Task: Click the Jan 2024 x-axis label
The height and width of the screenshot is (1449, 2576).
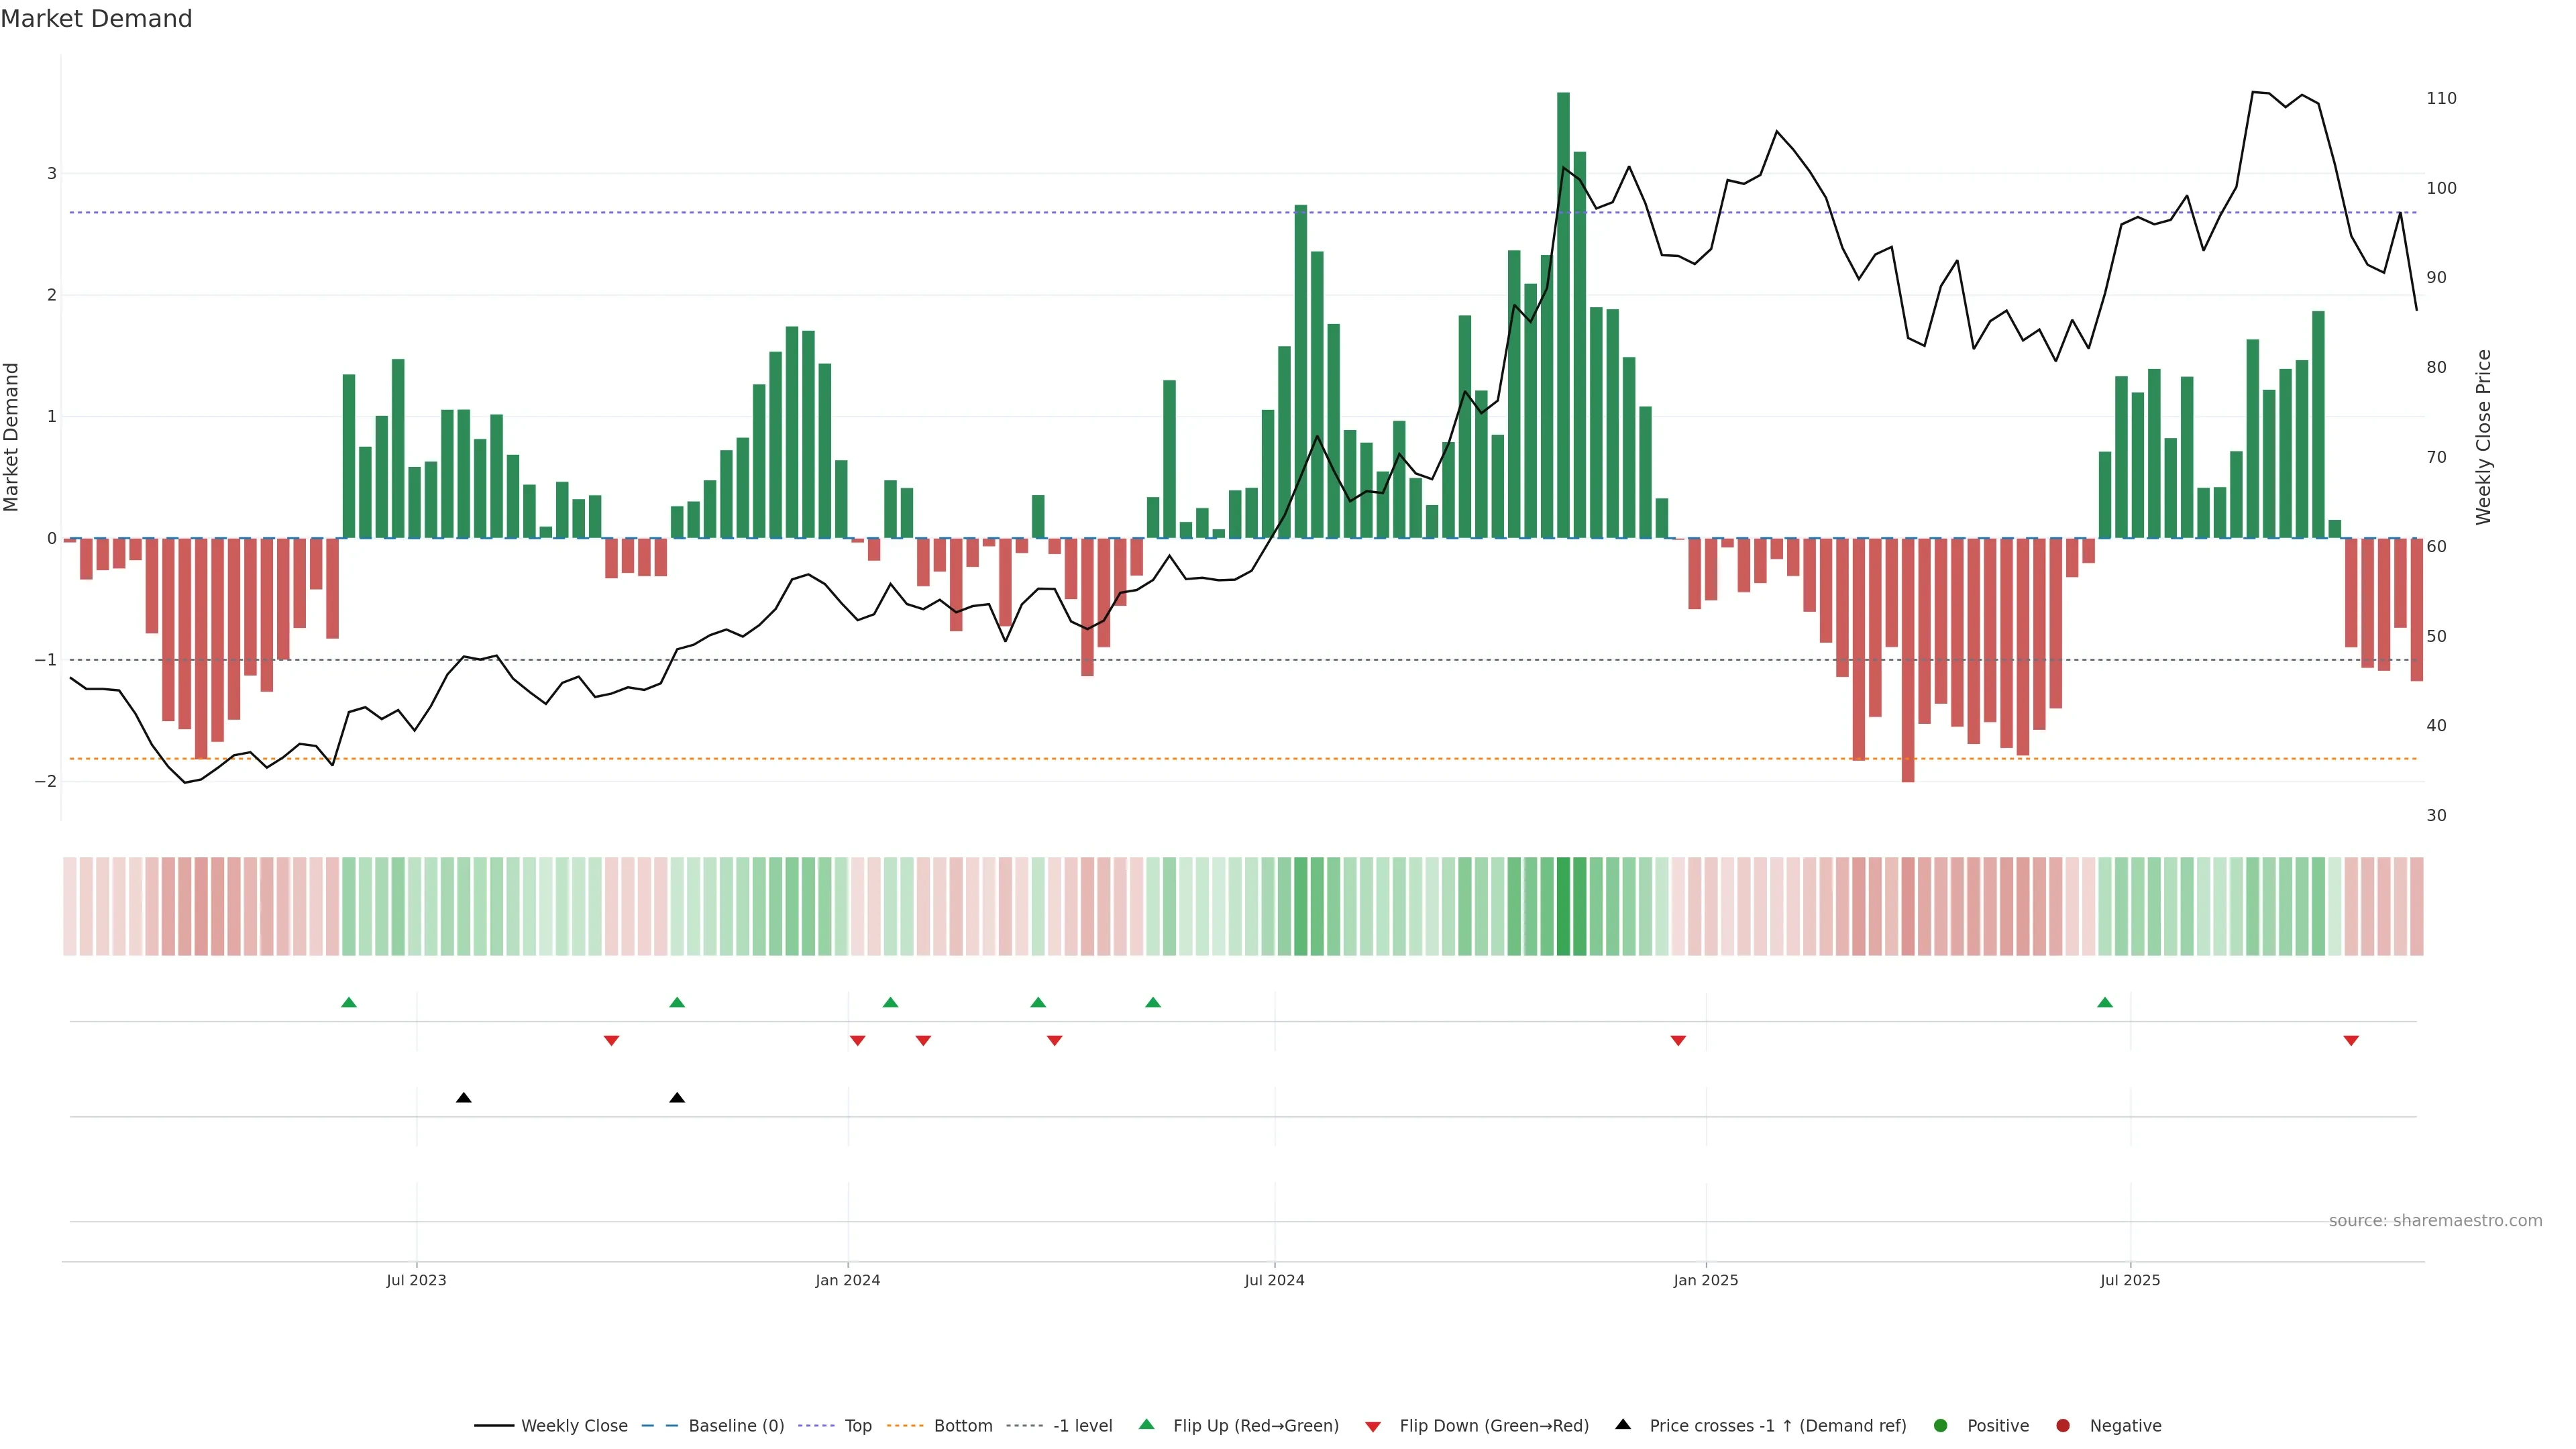Action: pos(848,1280)
